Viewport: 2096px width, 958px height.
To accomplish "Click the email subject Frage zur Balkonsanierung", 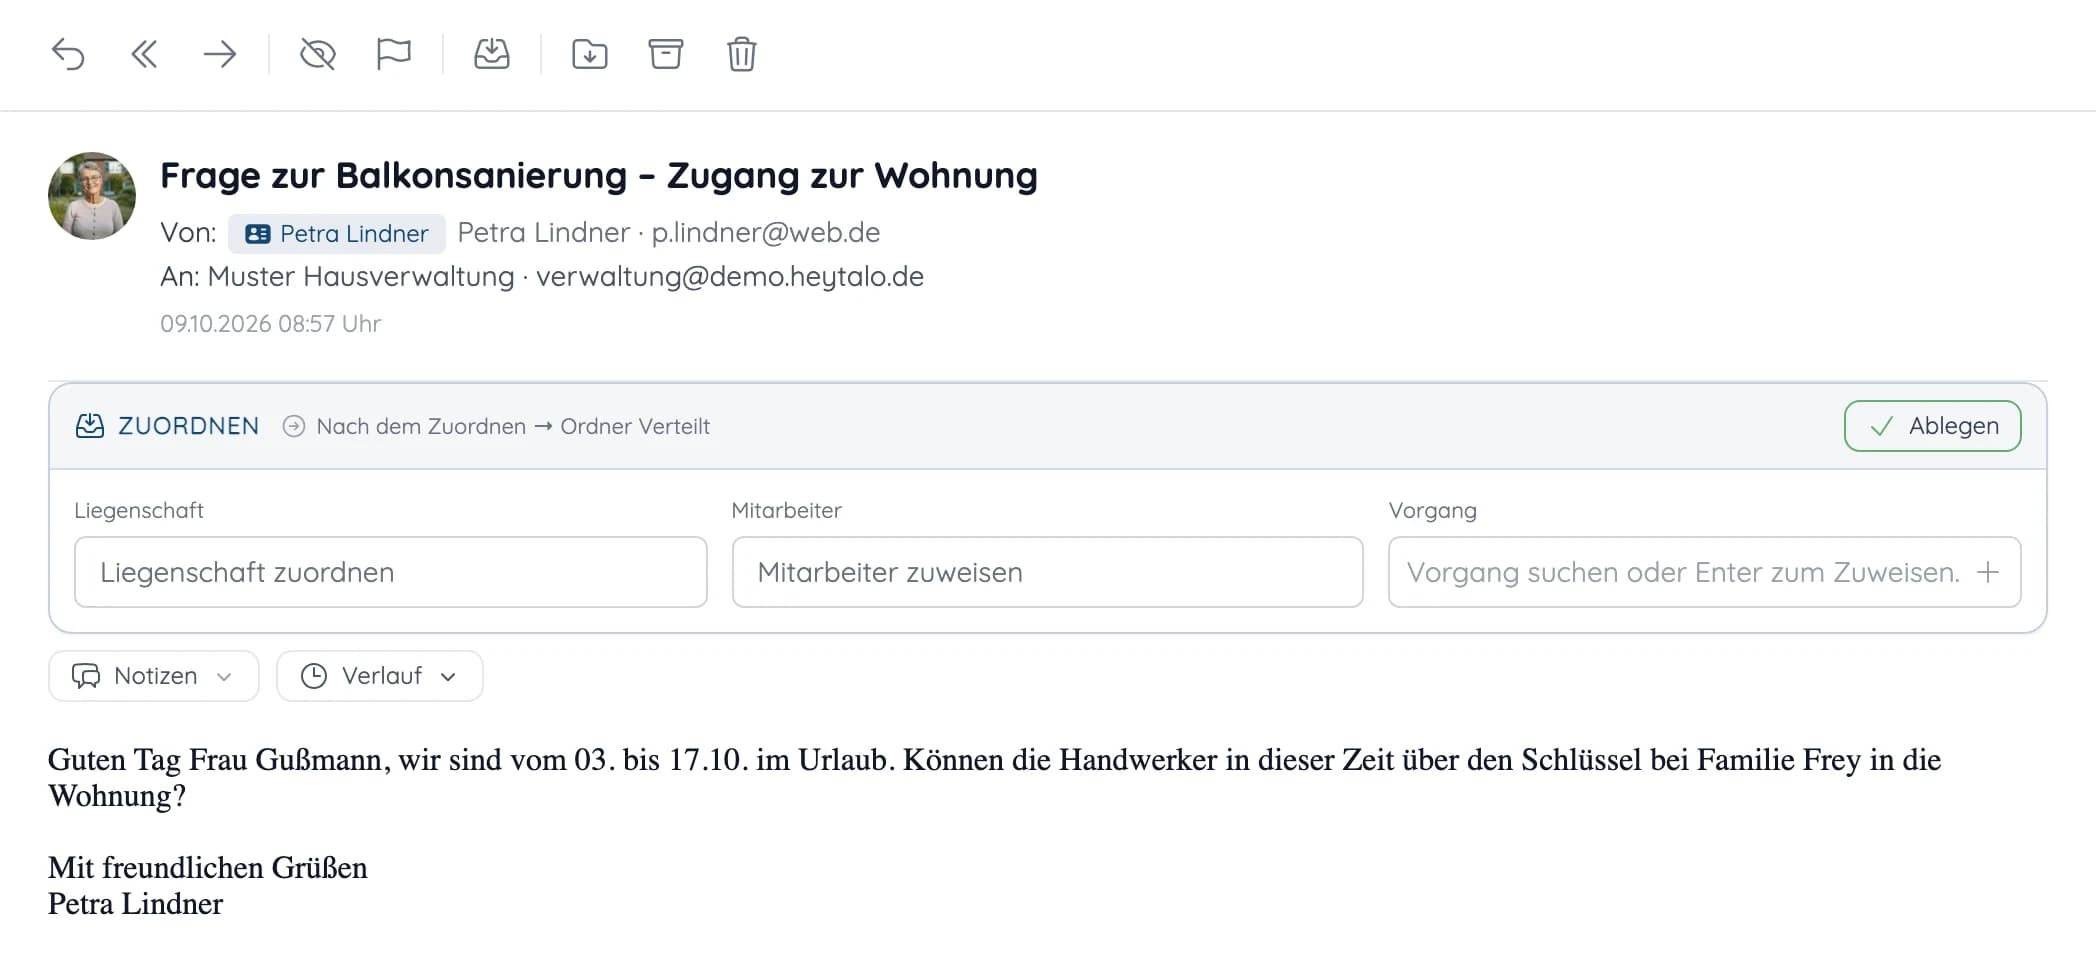I will [599, 175].
